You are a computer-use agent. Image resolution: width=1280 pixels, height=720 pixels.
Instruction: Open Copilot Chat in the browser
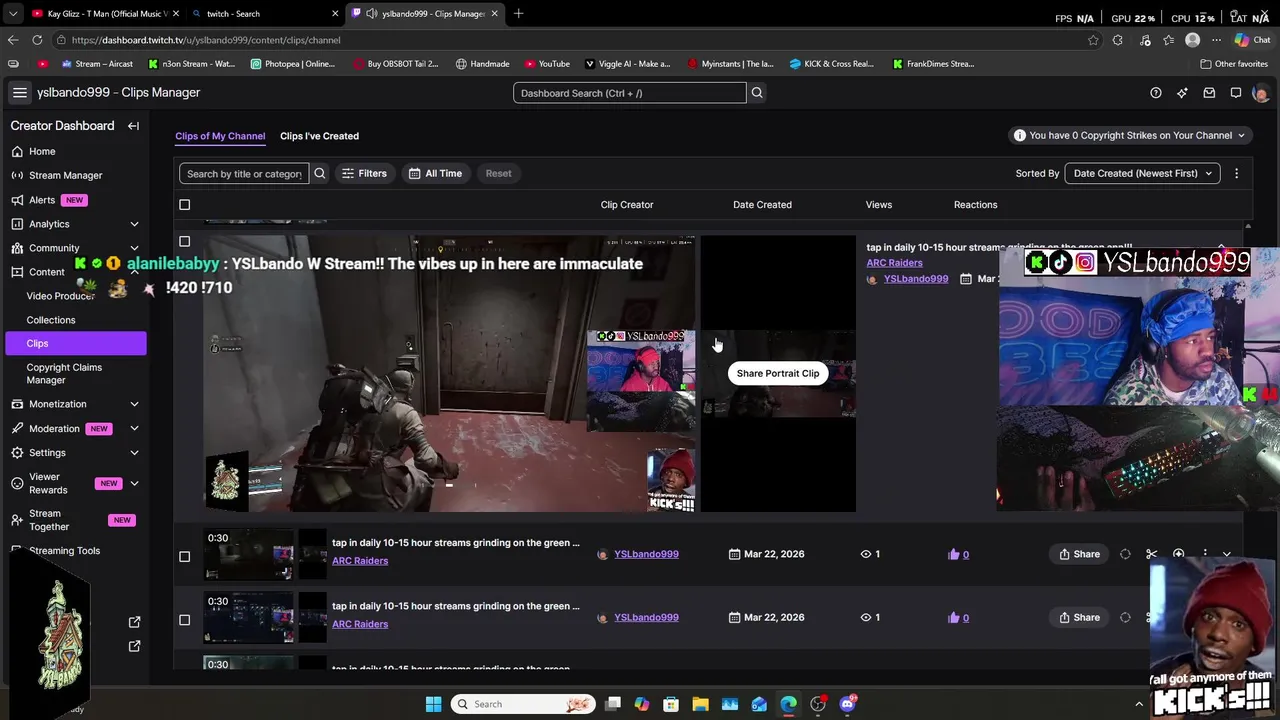point(1251,40)
